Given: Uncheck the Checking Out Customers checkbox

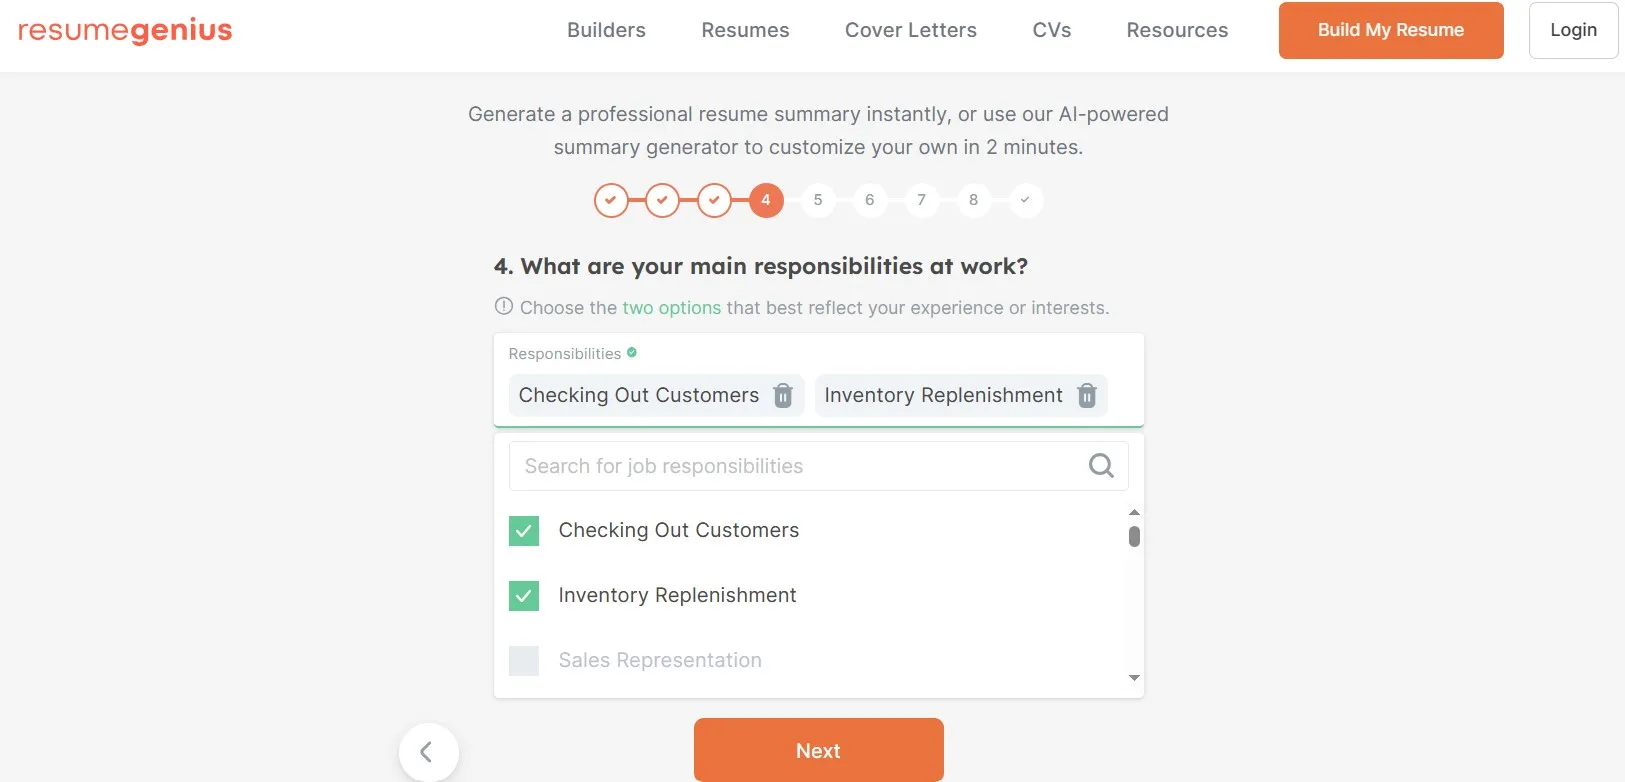Looking at the screenshot, I should pos(523,530).
